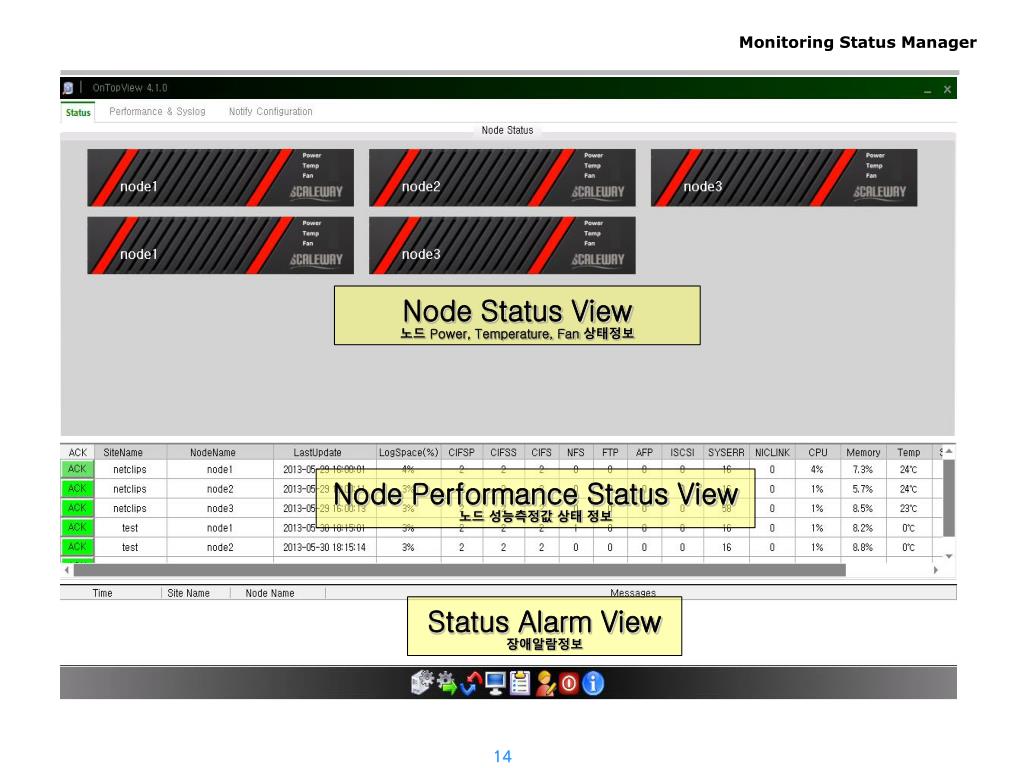Click the Node Name alarm list header

270,593
